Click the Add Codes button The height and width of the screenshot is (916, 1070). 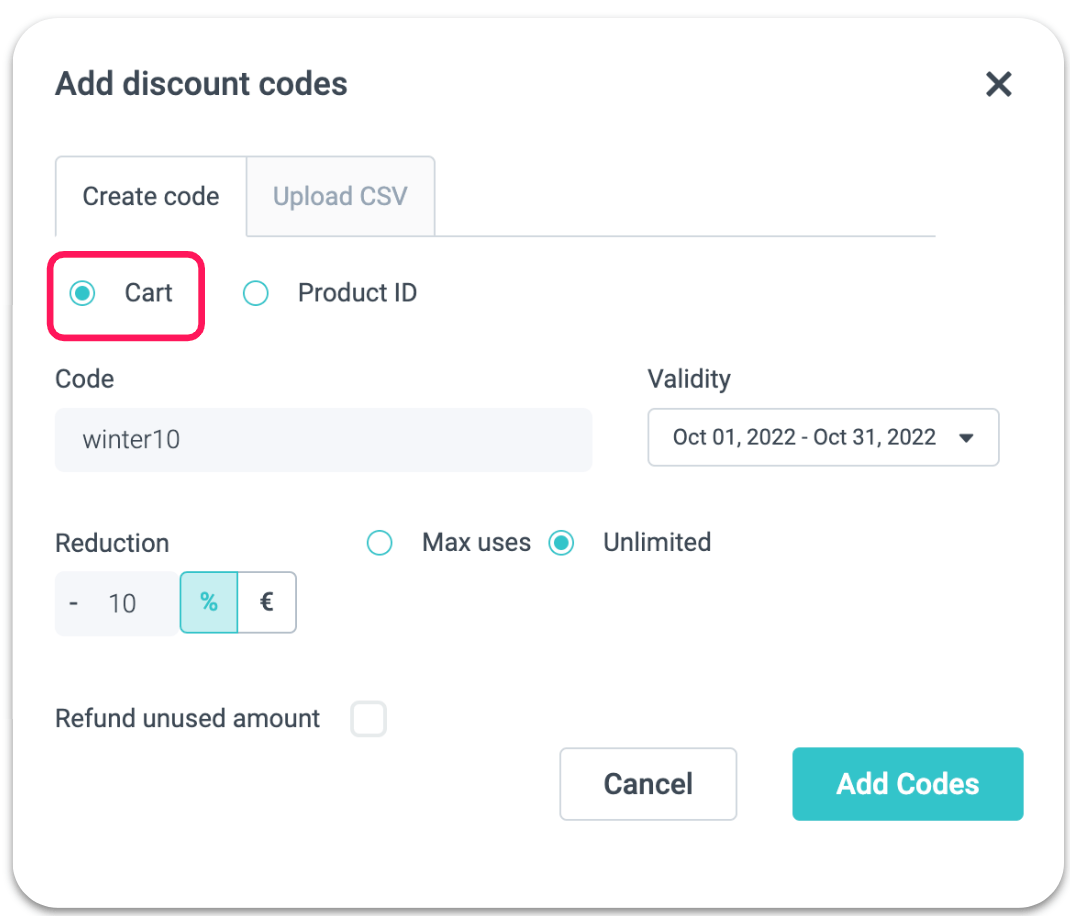[x=907, y=784]
